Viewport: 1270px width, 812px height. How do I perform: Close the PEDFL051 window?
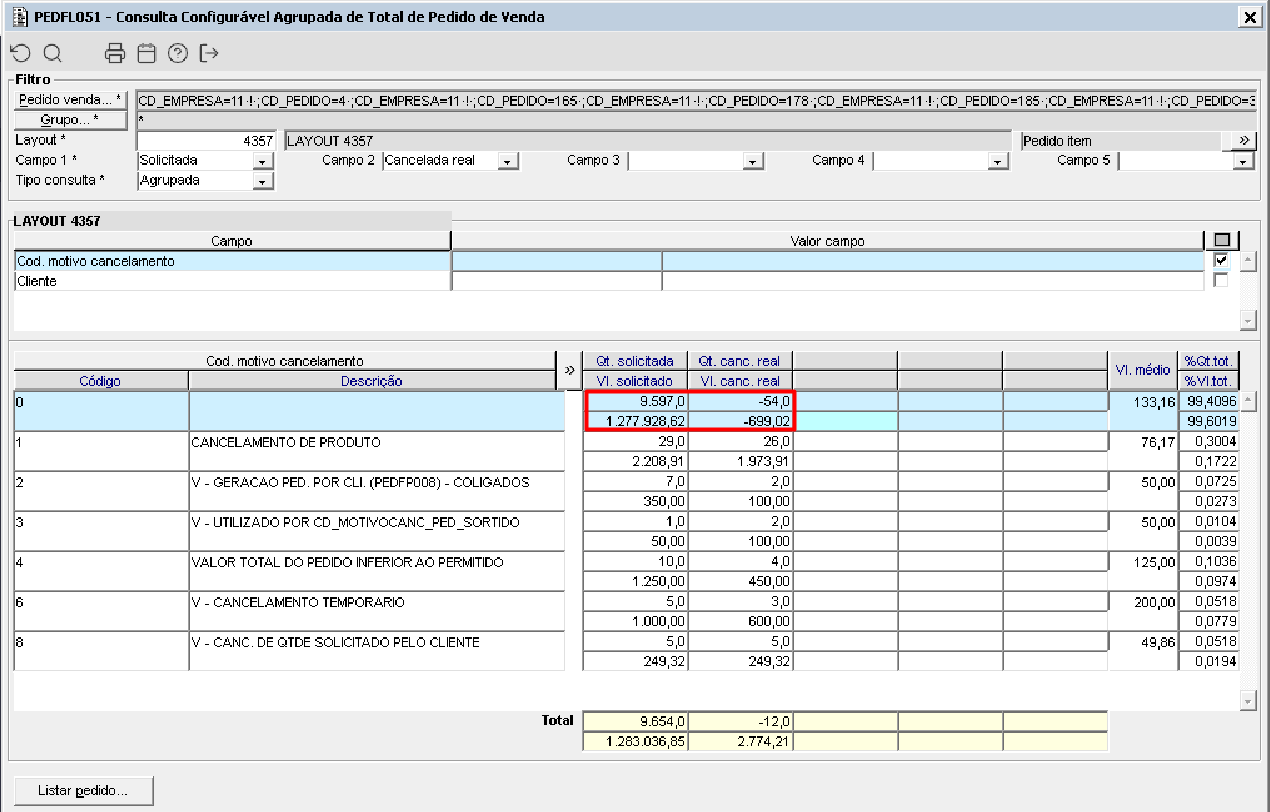[1249, 17]
